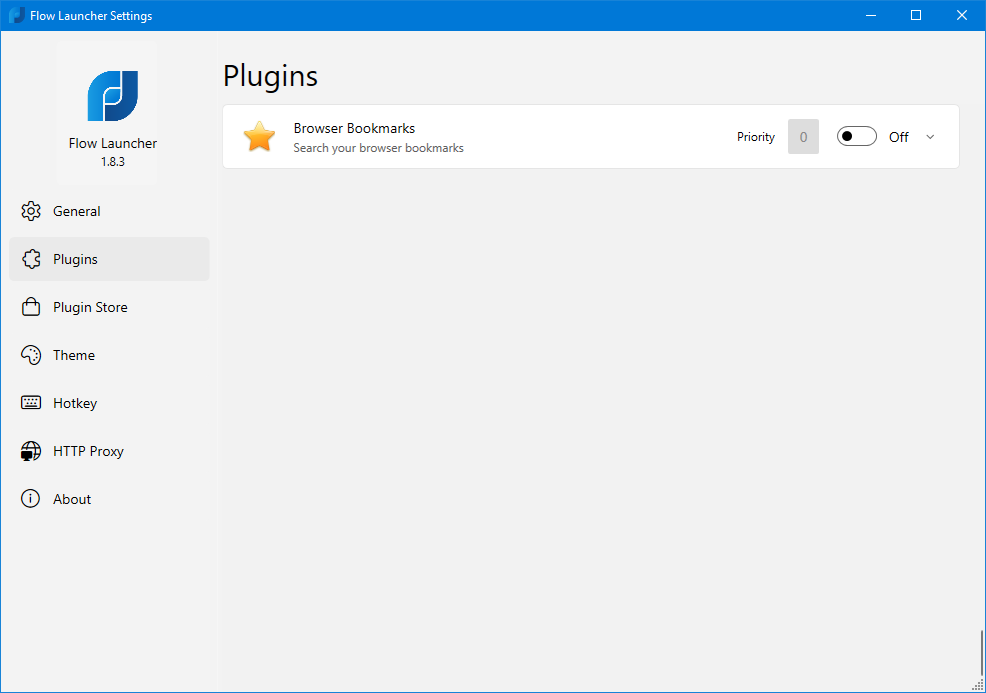Close the Flow Launcher Settings window
The width and height of the screenshot is (986, 693).
(x=962, y=15)
